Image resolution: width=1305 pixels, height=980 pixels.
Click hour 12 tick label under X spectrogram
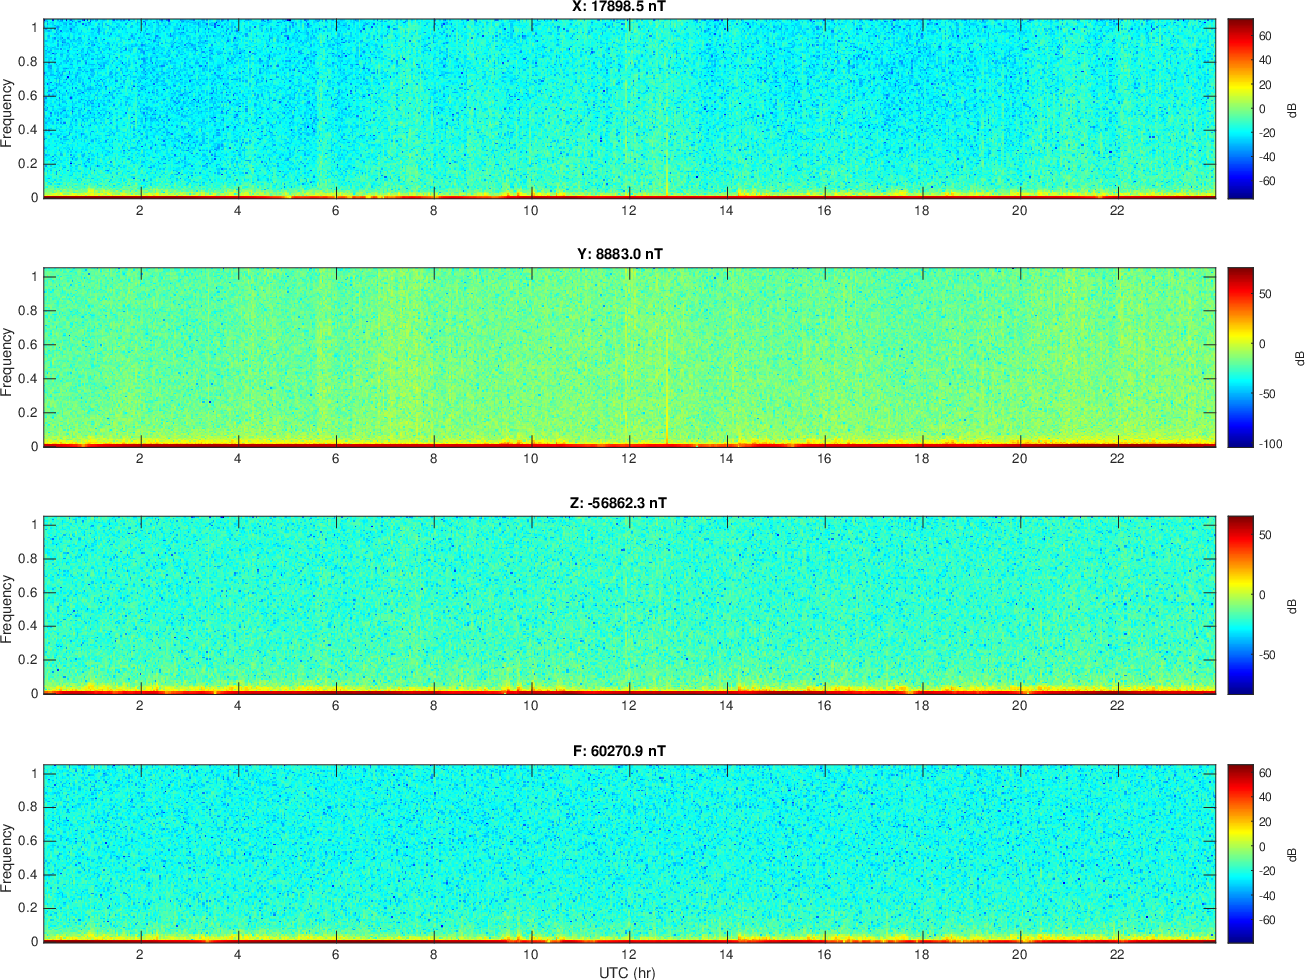tap(628, 211)
